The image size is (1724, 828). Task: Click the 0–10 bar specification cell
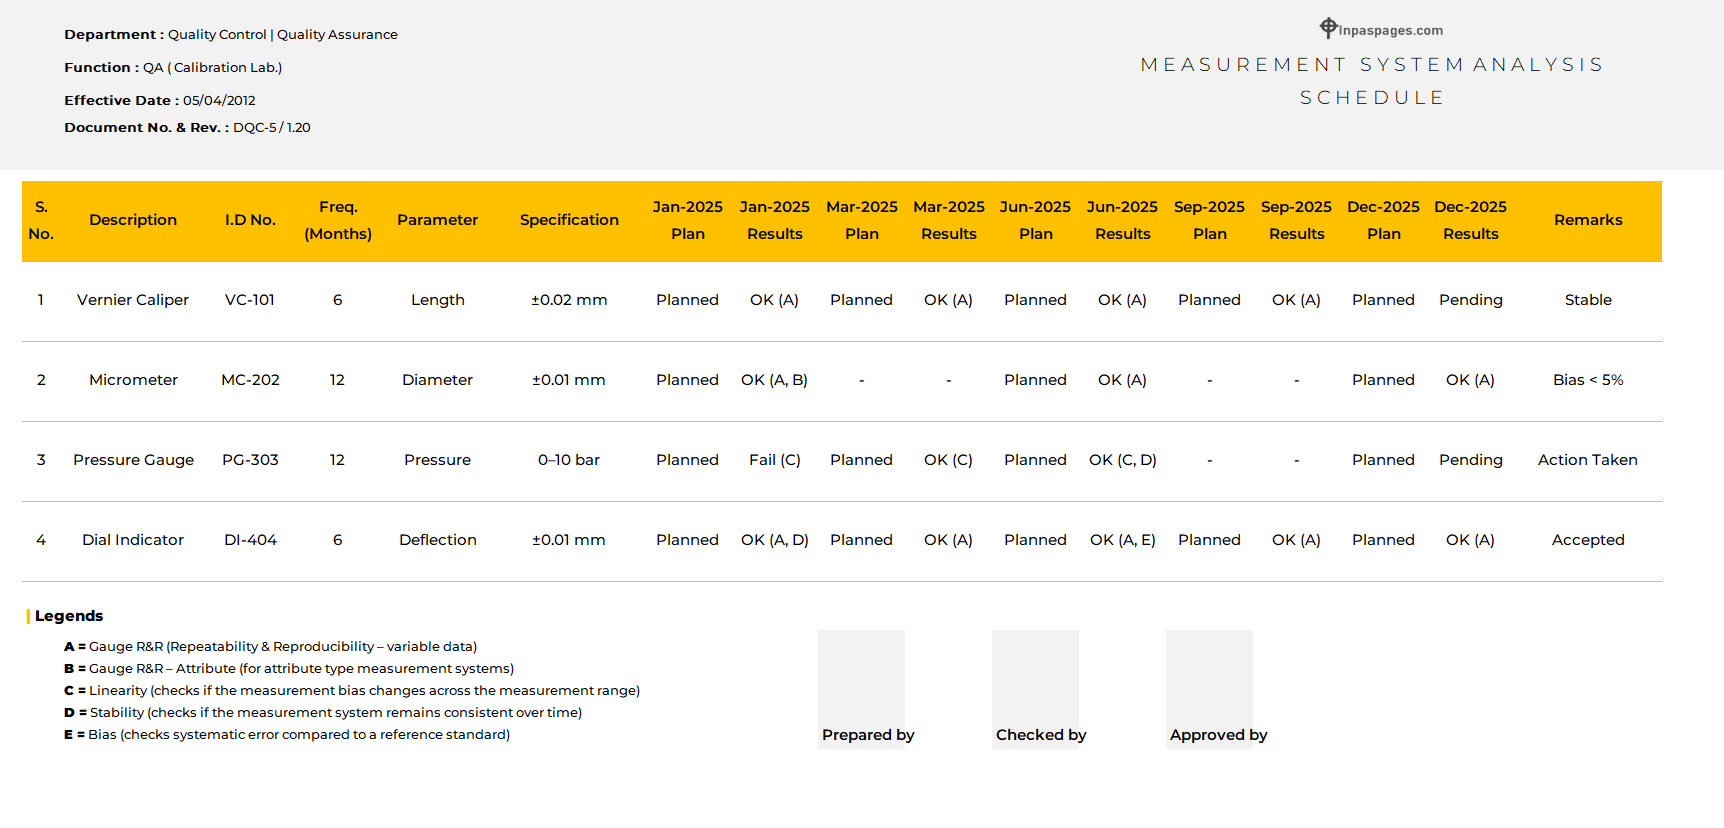(569, 460)
